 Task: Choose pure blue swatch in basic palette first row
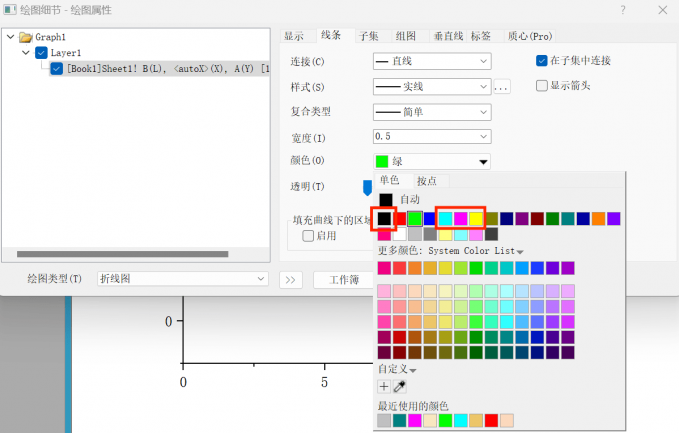pyautogui.click(x=430, y=219)
